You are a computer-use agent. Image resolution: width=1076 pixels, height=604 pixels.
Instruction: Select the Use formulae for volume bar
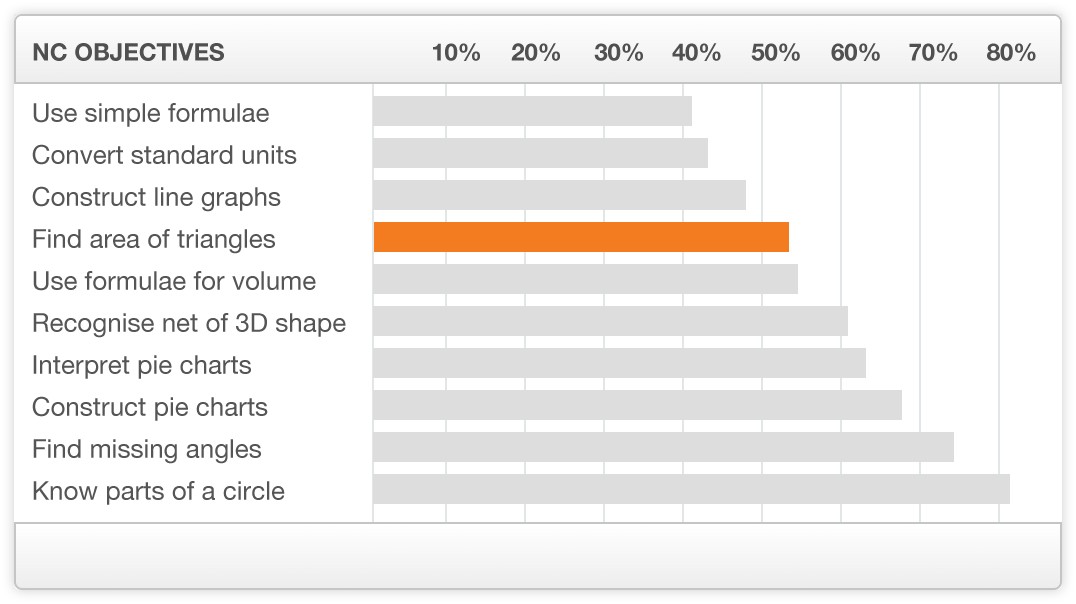point(585,279)
